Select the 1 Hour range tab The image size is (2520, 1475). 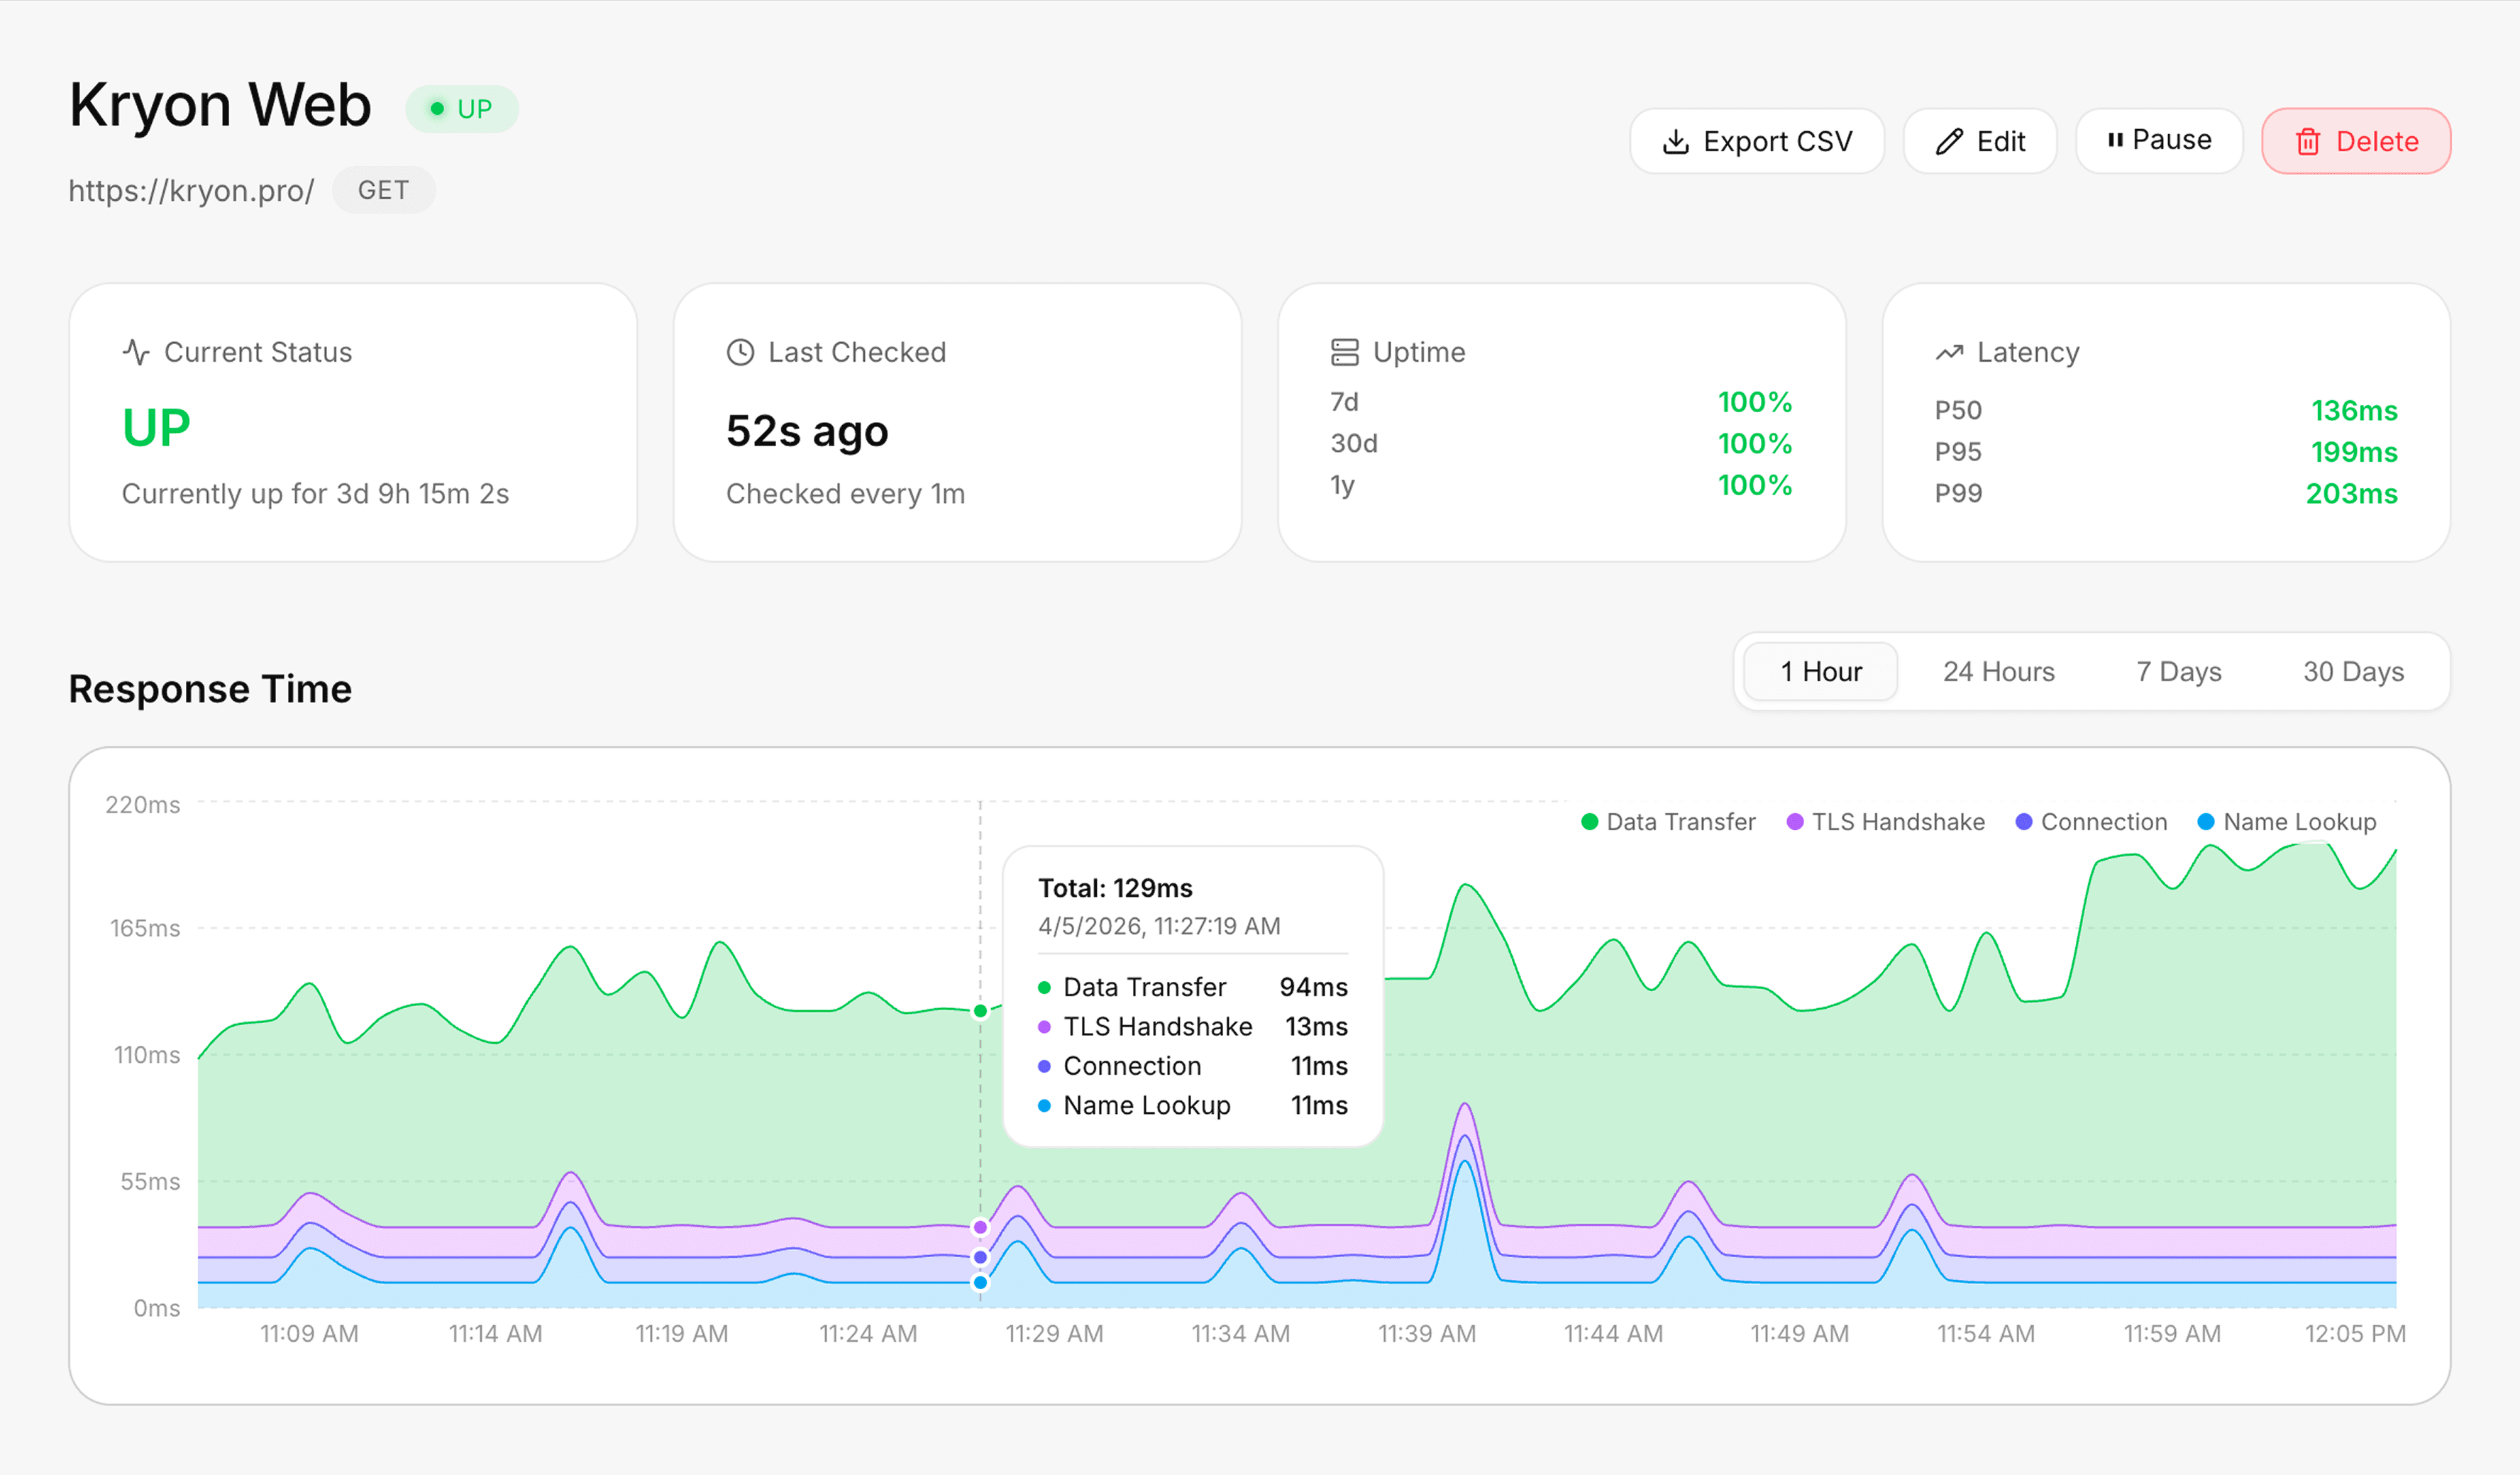click(1820, 672)
